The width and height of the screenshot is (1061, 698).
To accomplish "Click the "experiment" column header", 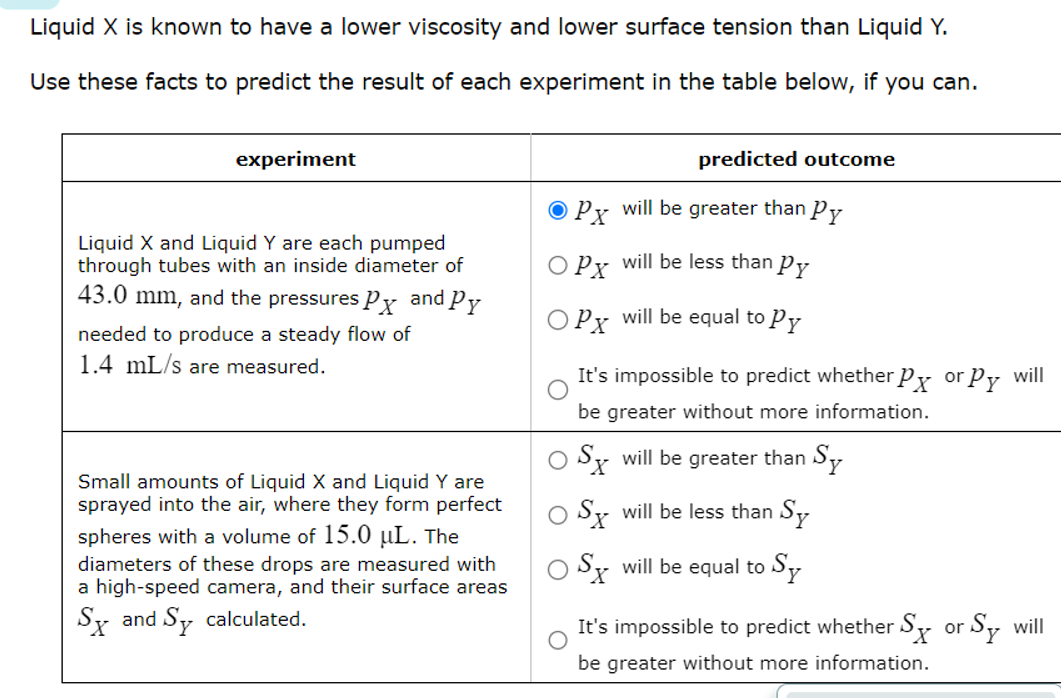I will pos(296,159).
